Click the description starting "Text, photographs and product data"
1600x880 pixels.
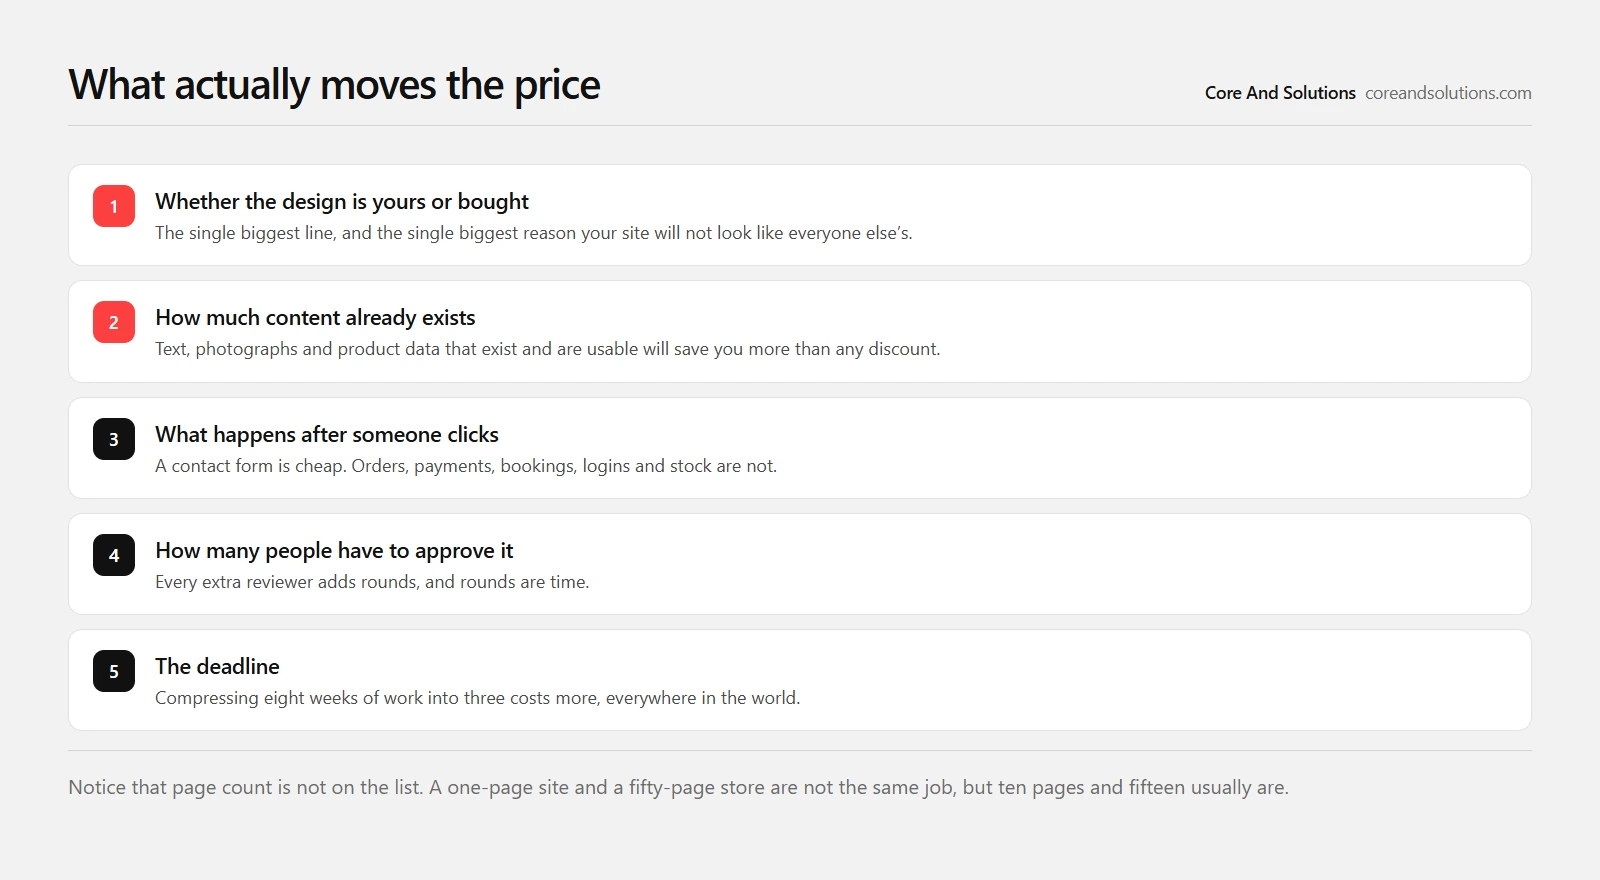tap(548, 349)
